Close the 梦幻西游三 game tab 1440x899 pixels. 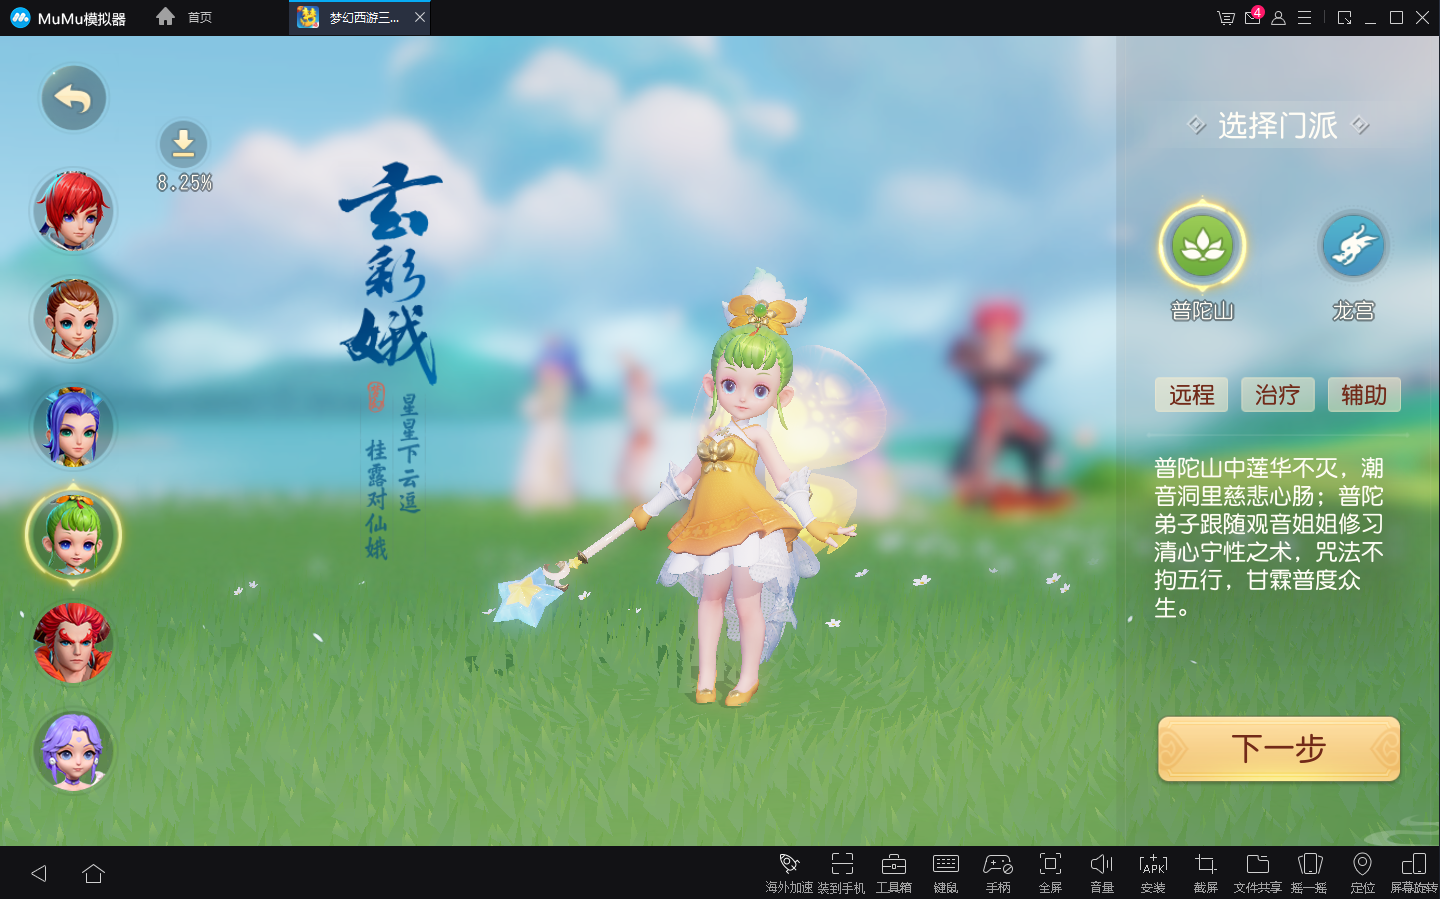pyautogui.click(x=420, y=17)
